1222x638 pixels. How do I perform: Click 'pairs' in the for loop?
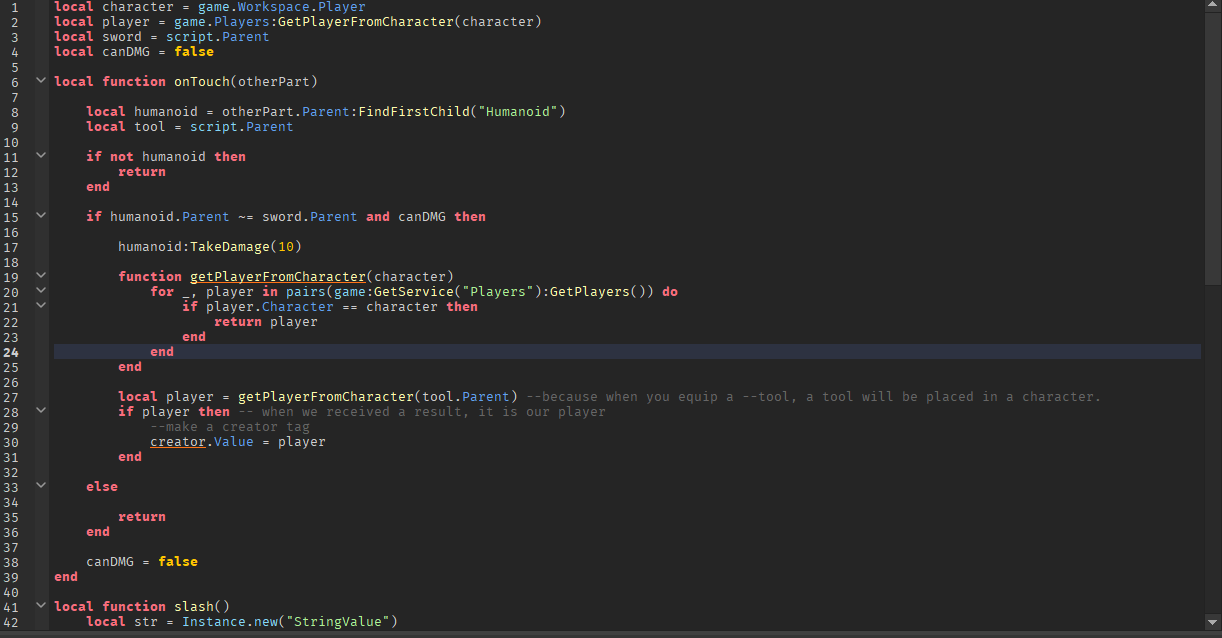click(306, 292)
